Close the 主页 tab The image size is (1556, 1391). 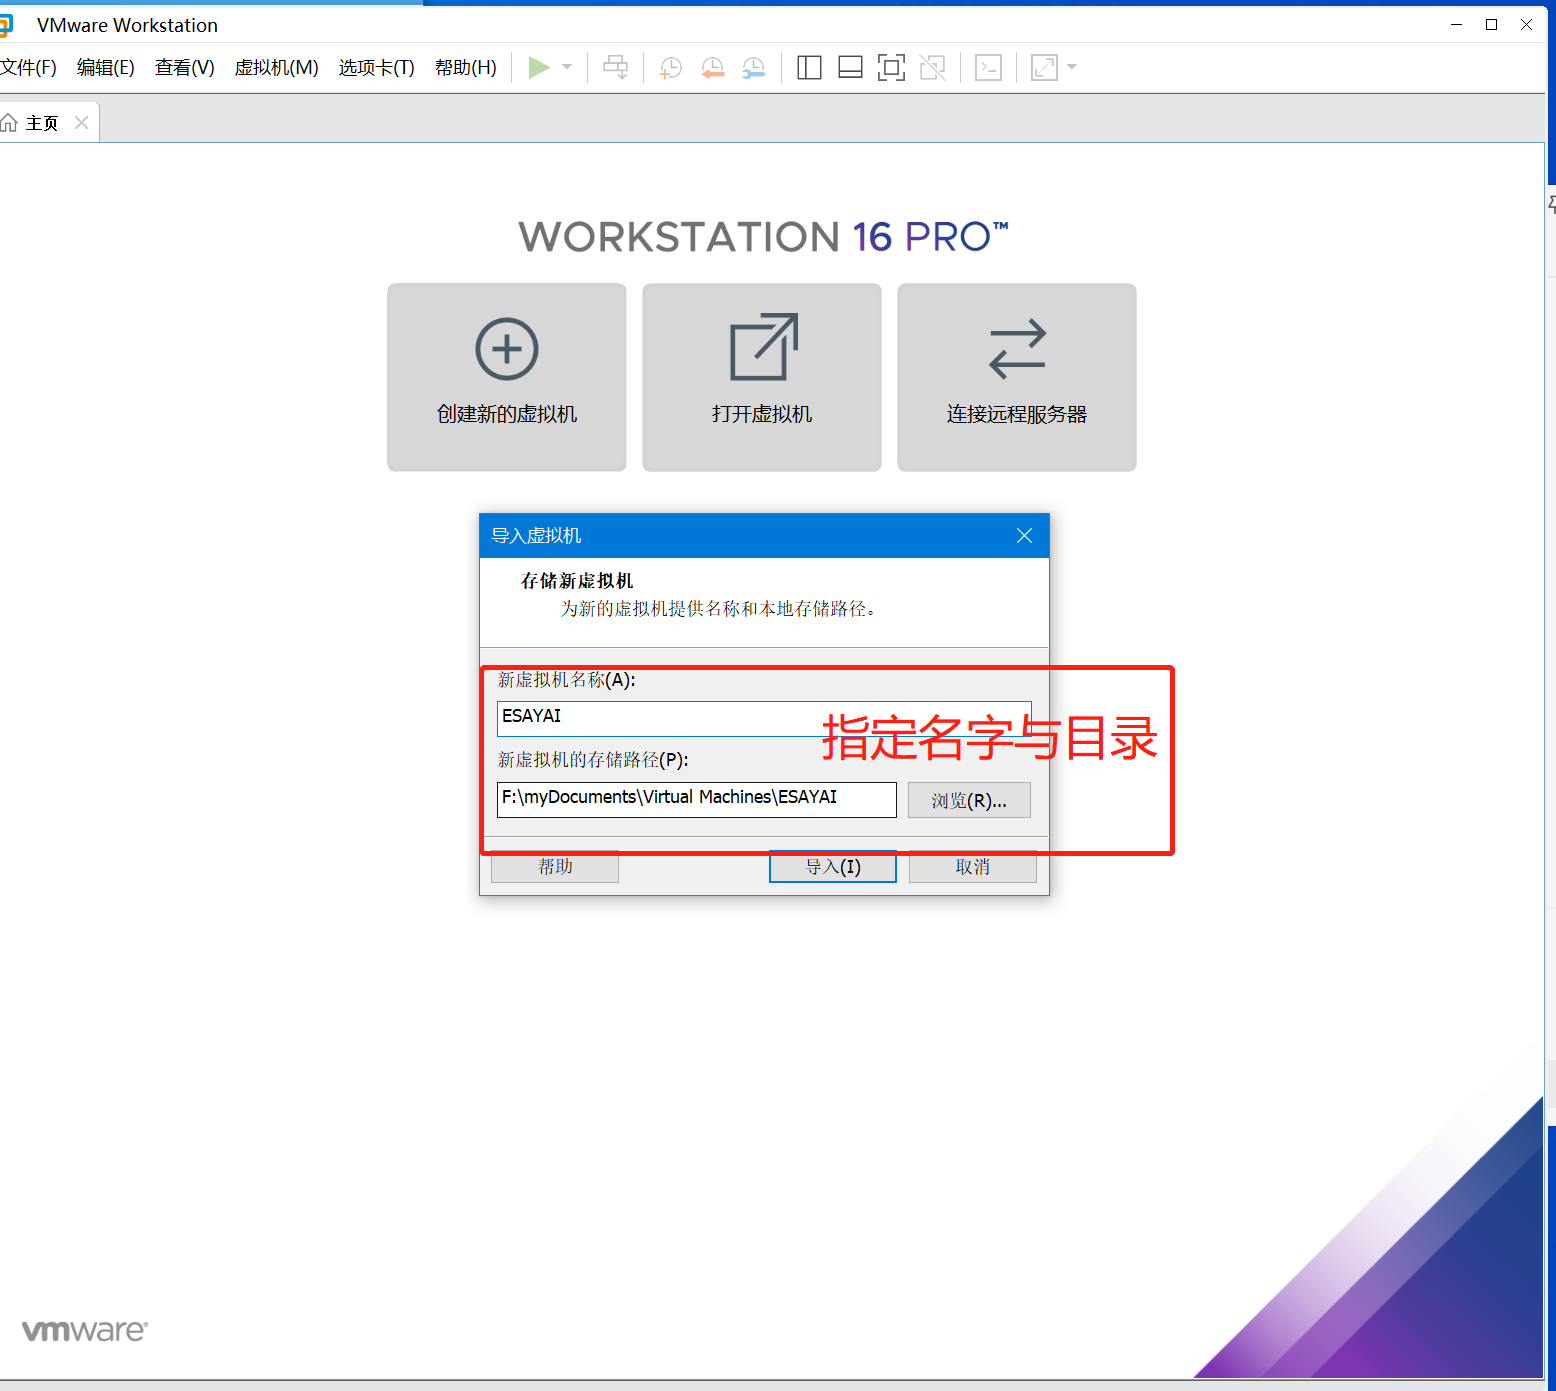(x=82, y=122)
